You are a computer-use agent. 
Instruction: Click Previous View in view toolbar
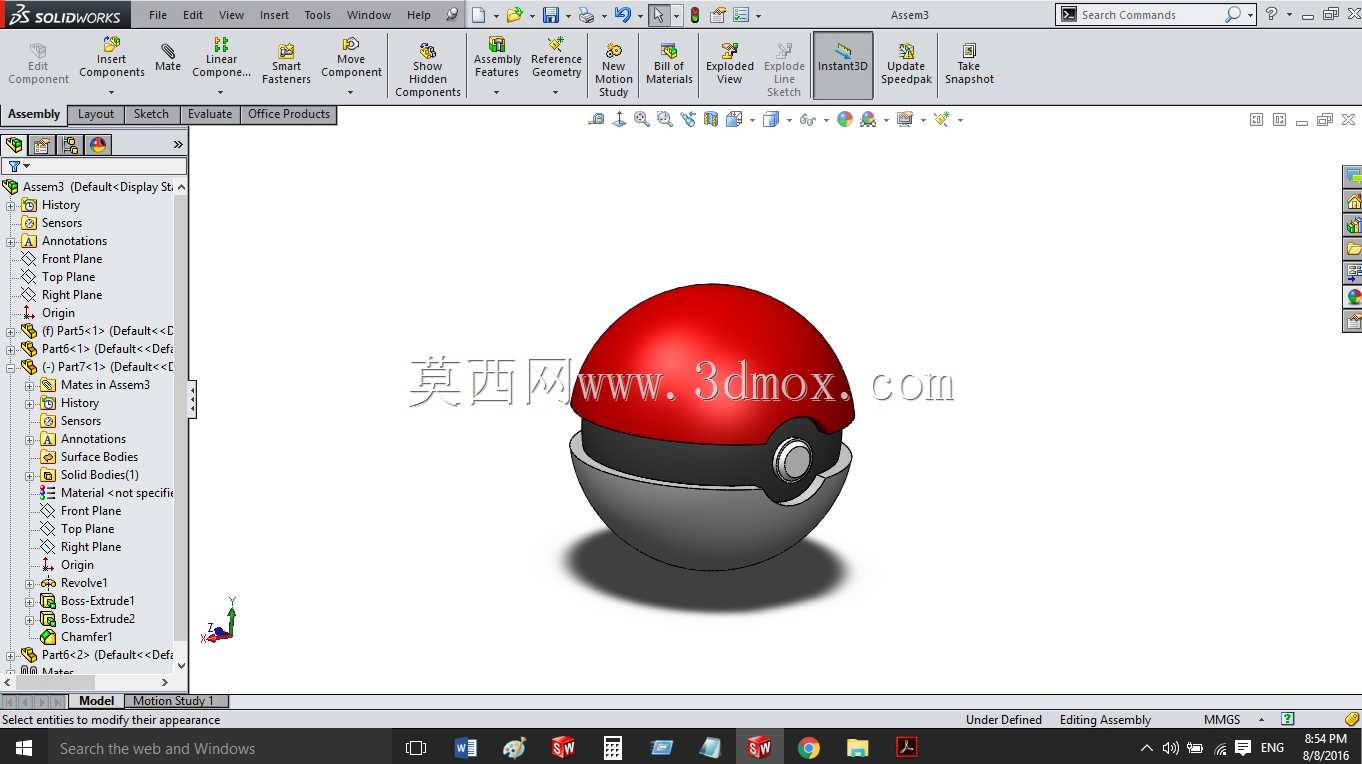point(688,119)
